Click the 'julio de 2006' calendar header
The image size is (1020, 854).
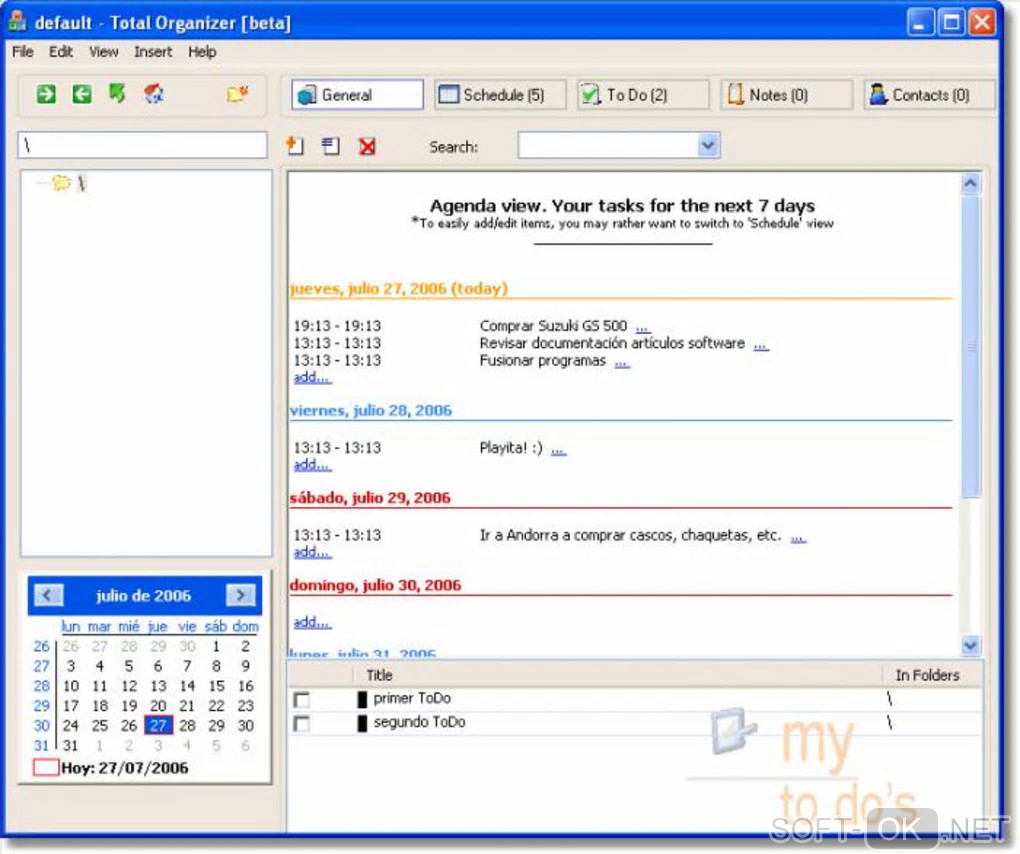[x=144, y=595]
